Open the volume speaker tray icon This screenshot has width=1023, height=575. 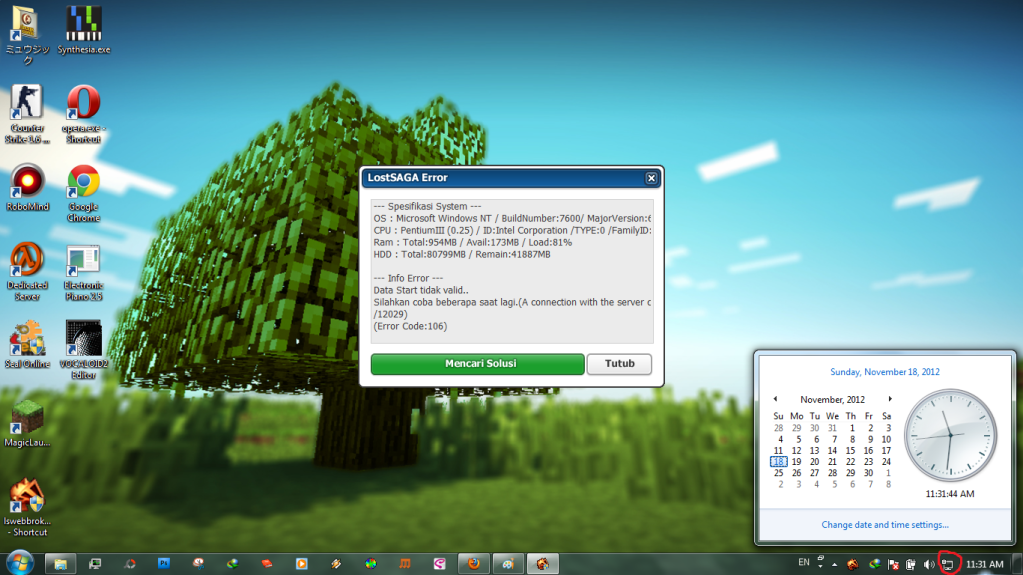(929, 565)
